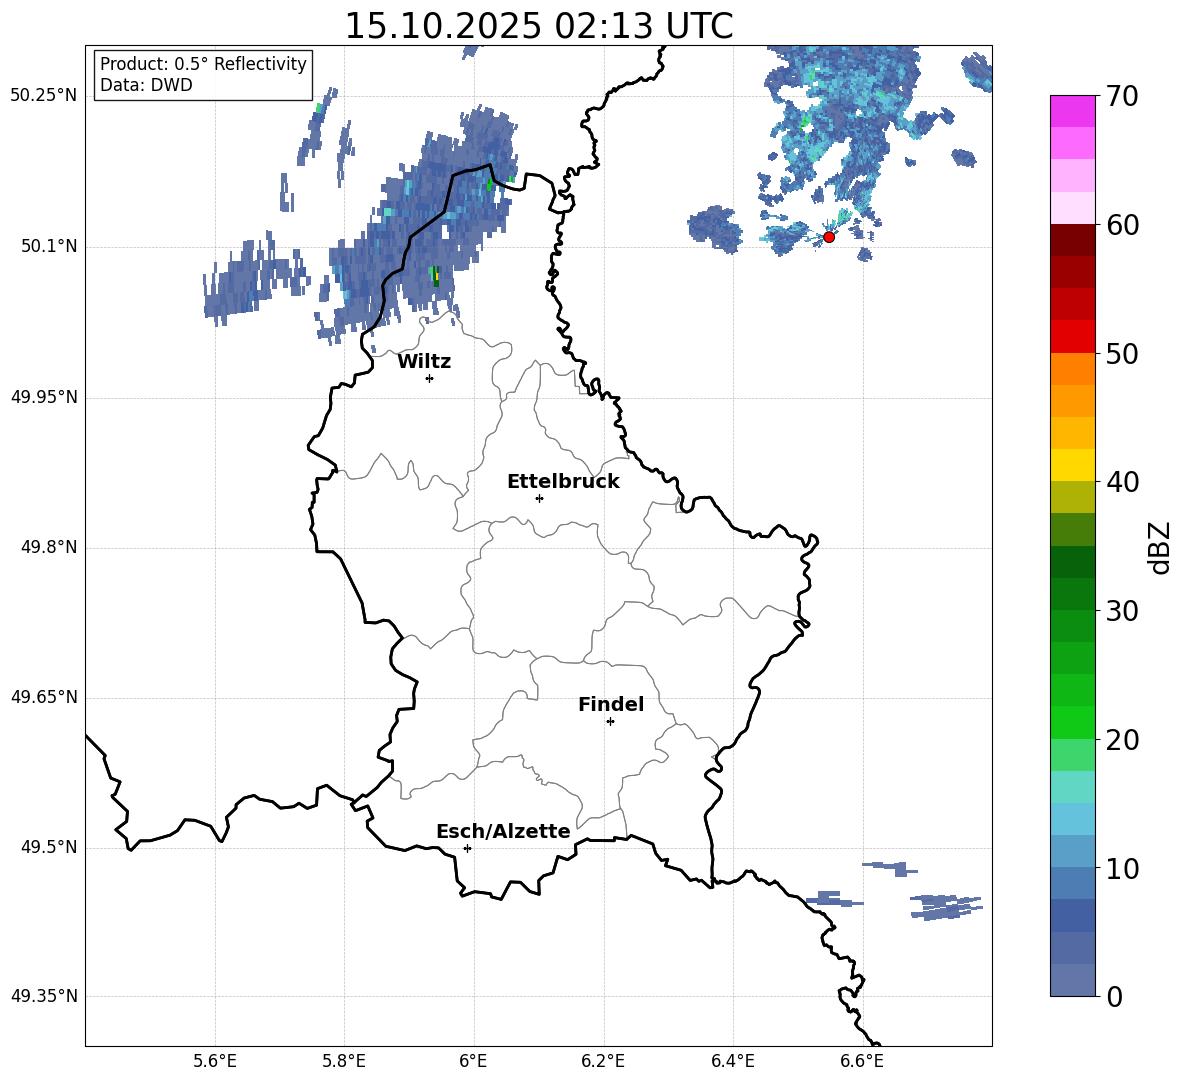Image resolution: width=1184 pixels, height=1081 pixels.
Task: Click the 6.4°E longitude label
Action: pos(732,1061)
